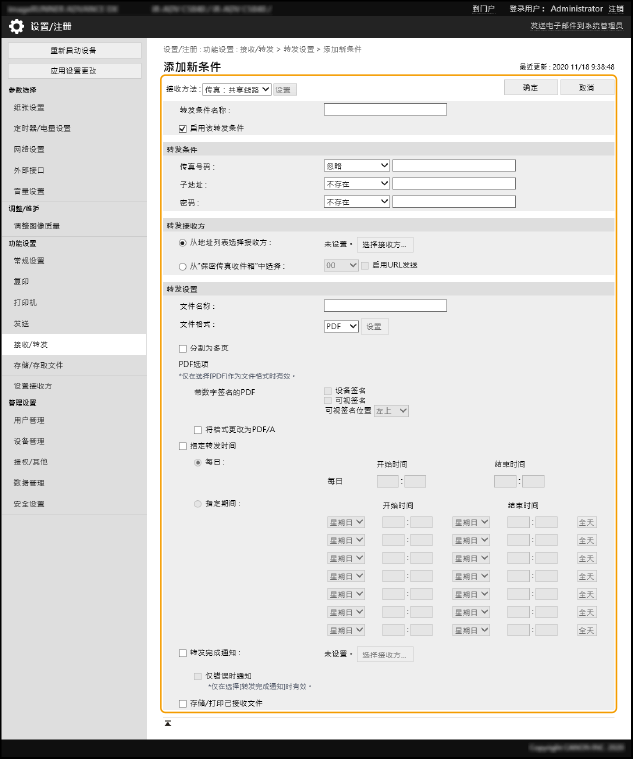The height and width of the screenshot is (759, 633).
Task: Click the 选择接收方... button under 转发接收方
Action: coord(386,243)
